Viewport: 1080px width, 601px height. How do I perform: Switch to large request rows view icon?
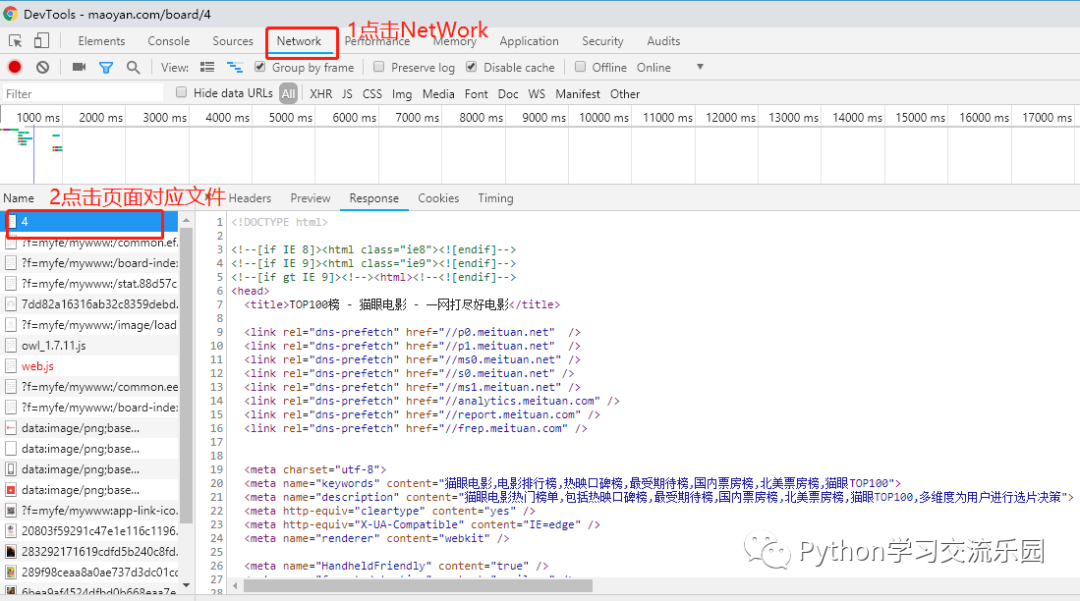(207, 67)
